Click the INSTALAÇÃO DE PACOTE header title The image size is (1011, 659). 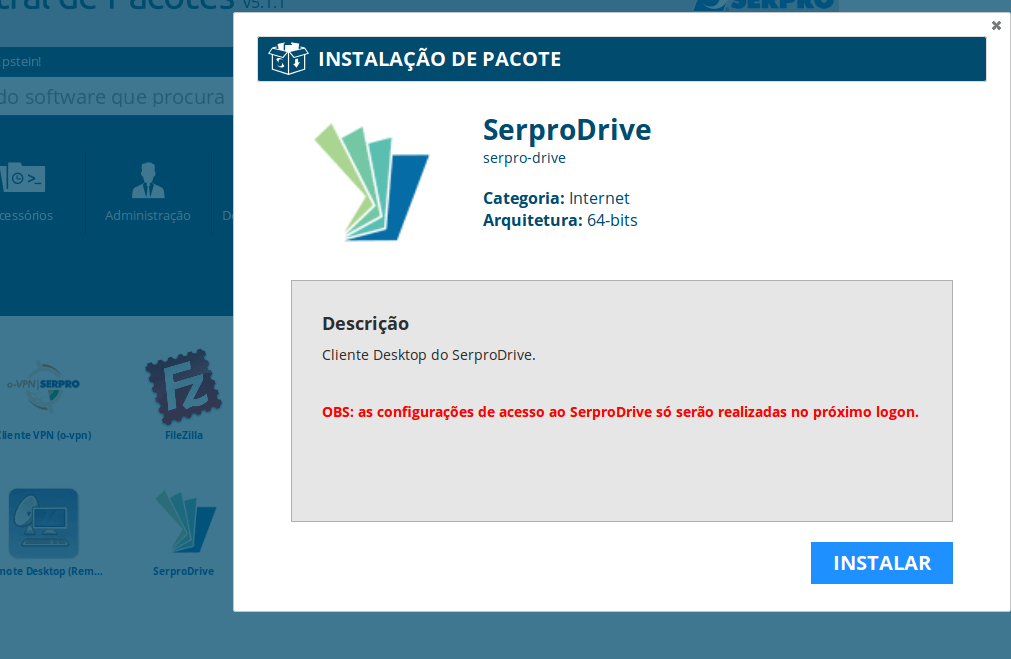point(440,59)
